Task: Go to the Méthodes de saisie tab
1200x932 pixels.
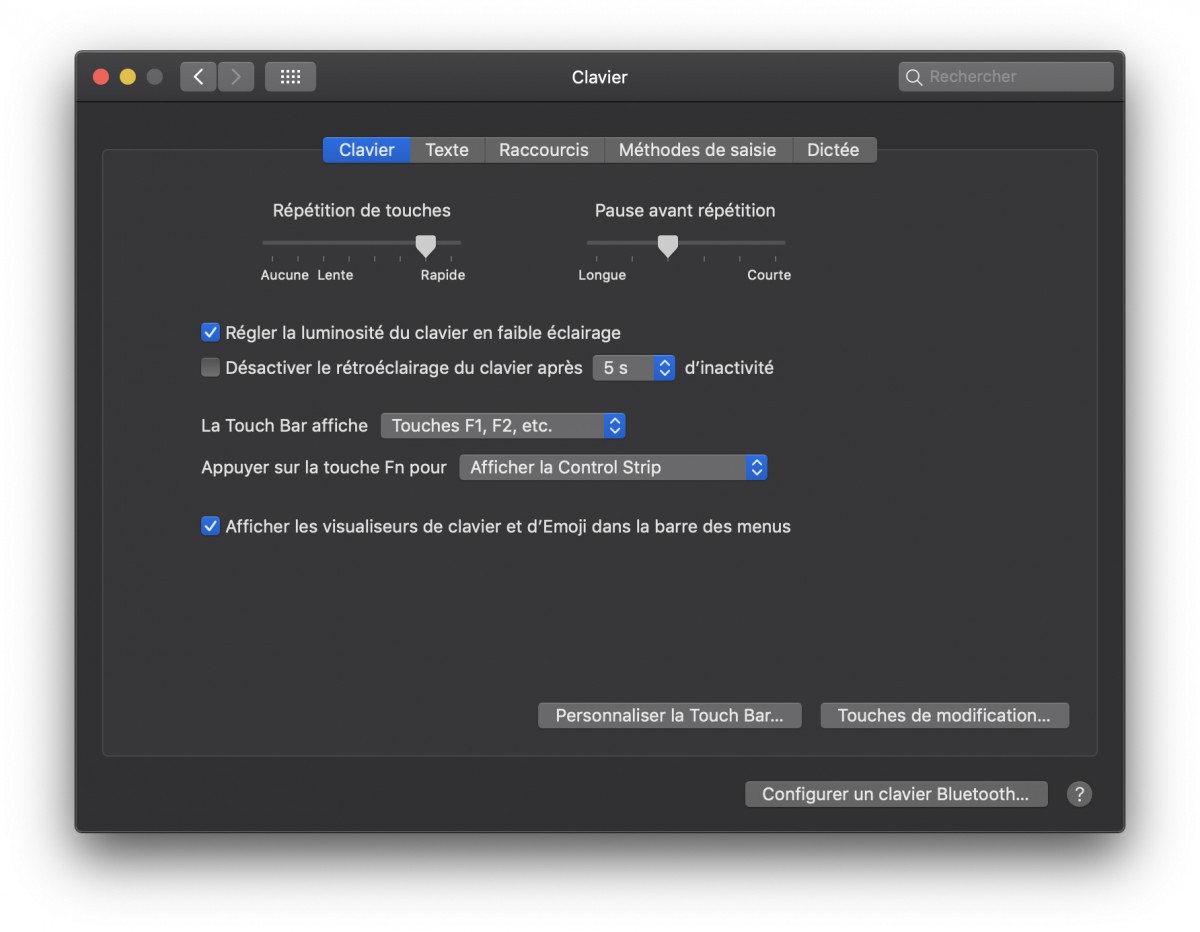Action: coord(698,149)
